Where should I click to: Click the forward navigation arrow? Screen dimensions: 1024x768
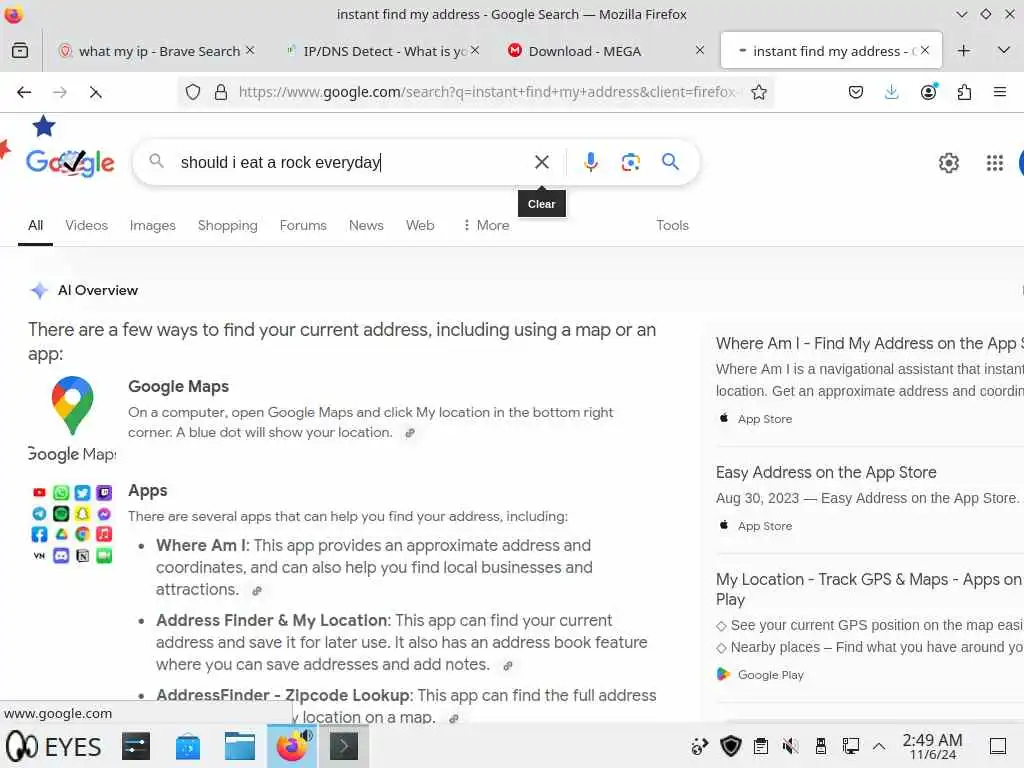[59, 92]
